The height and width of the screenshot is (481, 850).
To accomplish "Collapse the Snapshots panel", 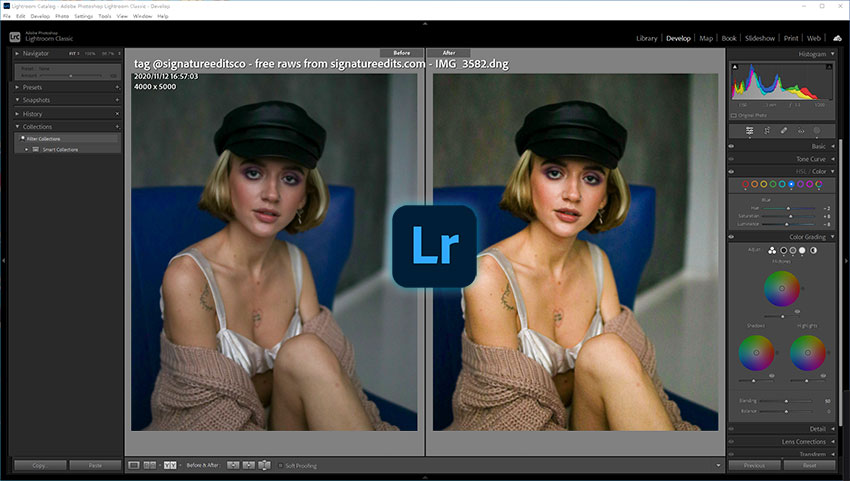I will pos(17,100).
